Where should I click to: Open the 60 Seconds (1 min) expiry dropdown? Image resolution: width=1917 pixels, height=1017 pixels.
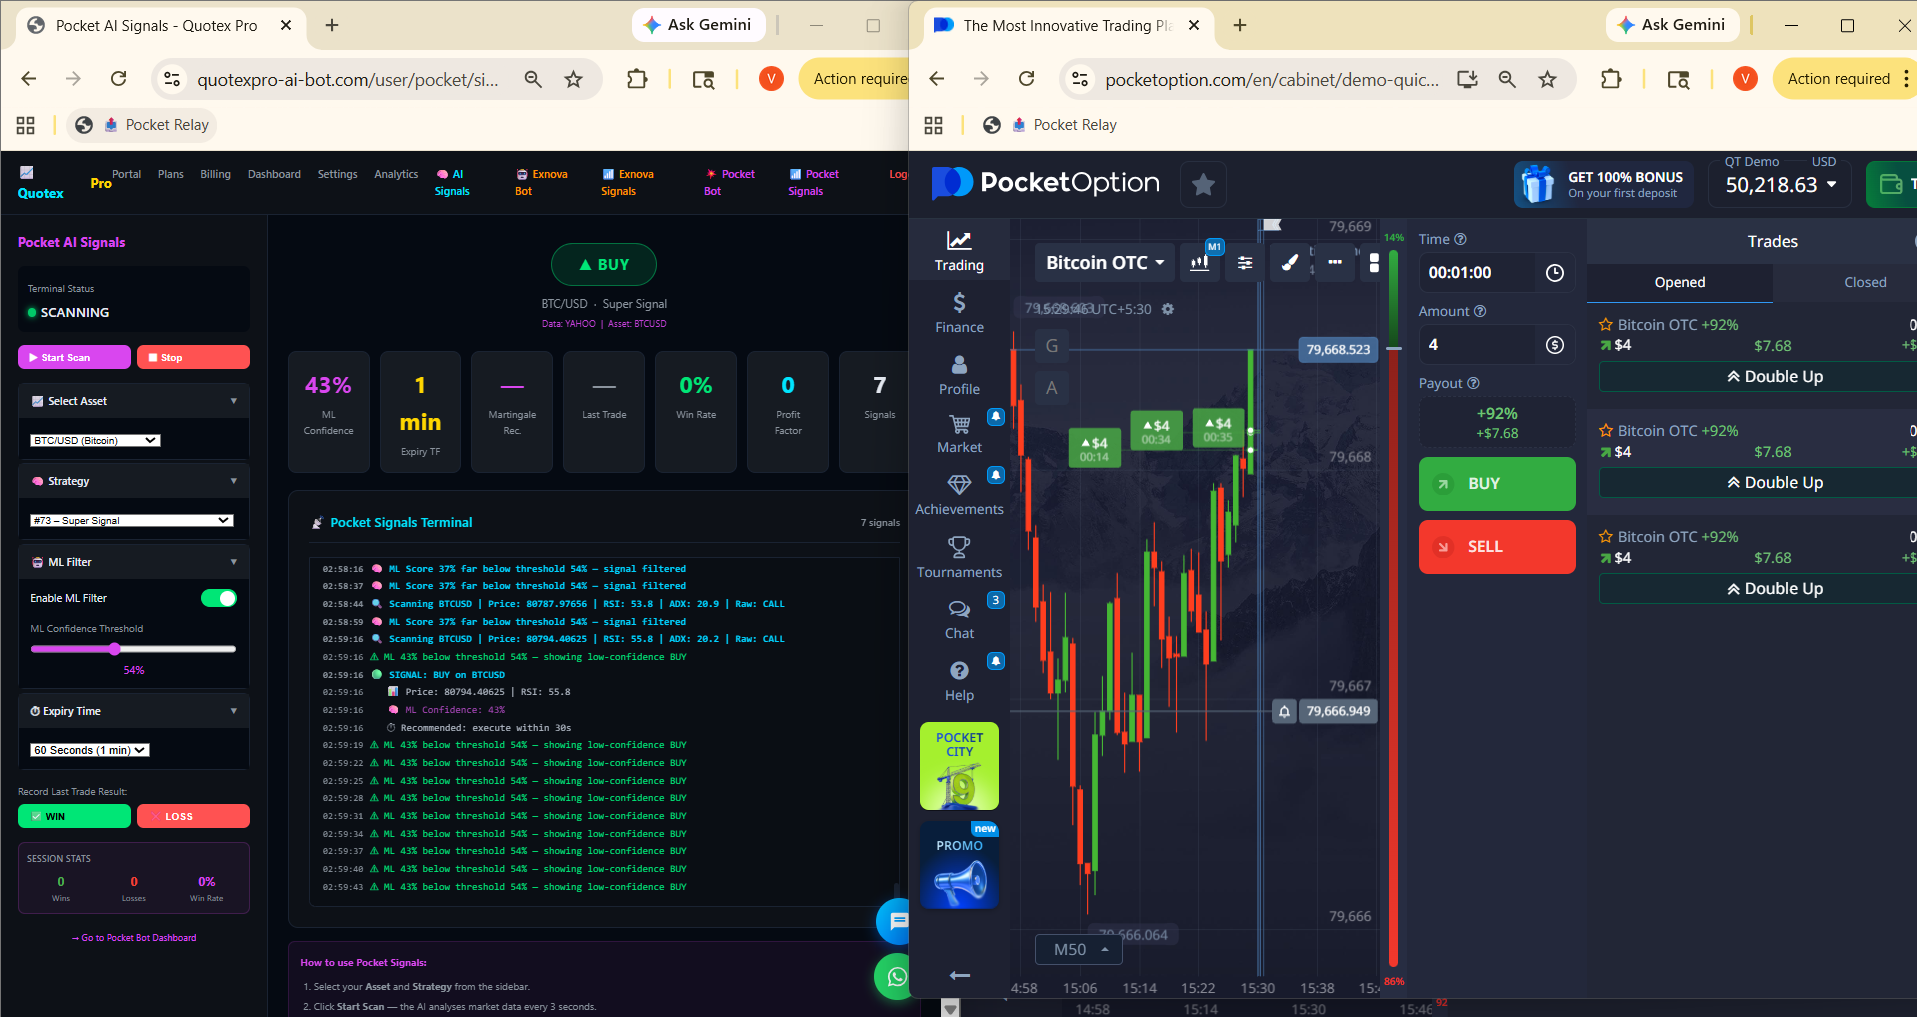pyautogui.click(x=90, y=750)
